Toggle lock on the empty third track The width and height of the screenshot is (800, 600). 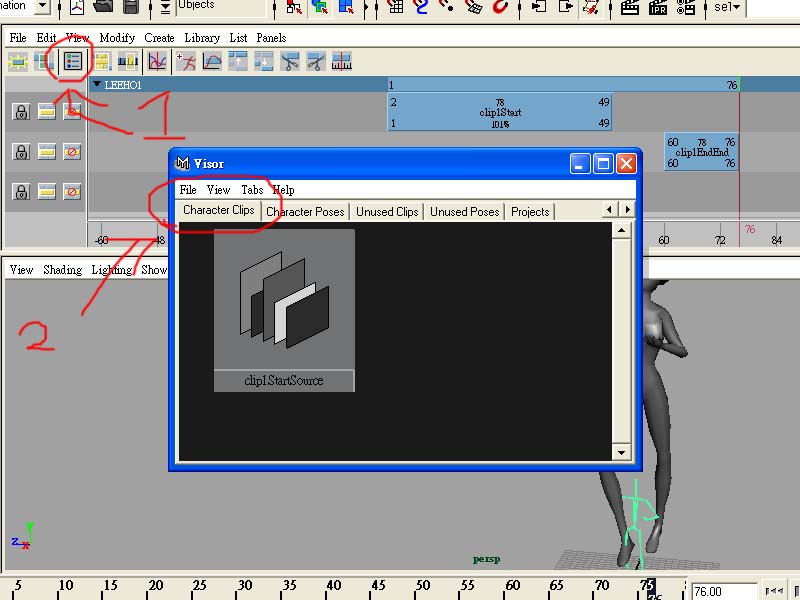[x=21, y=192]
